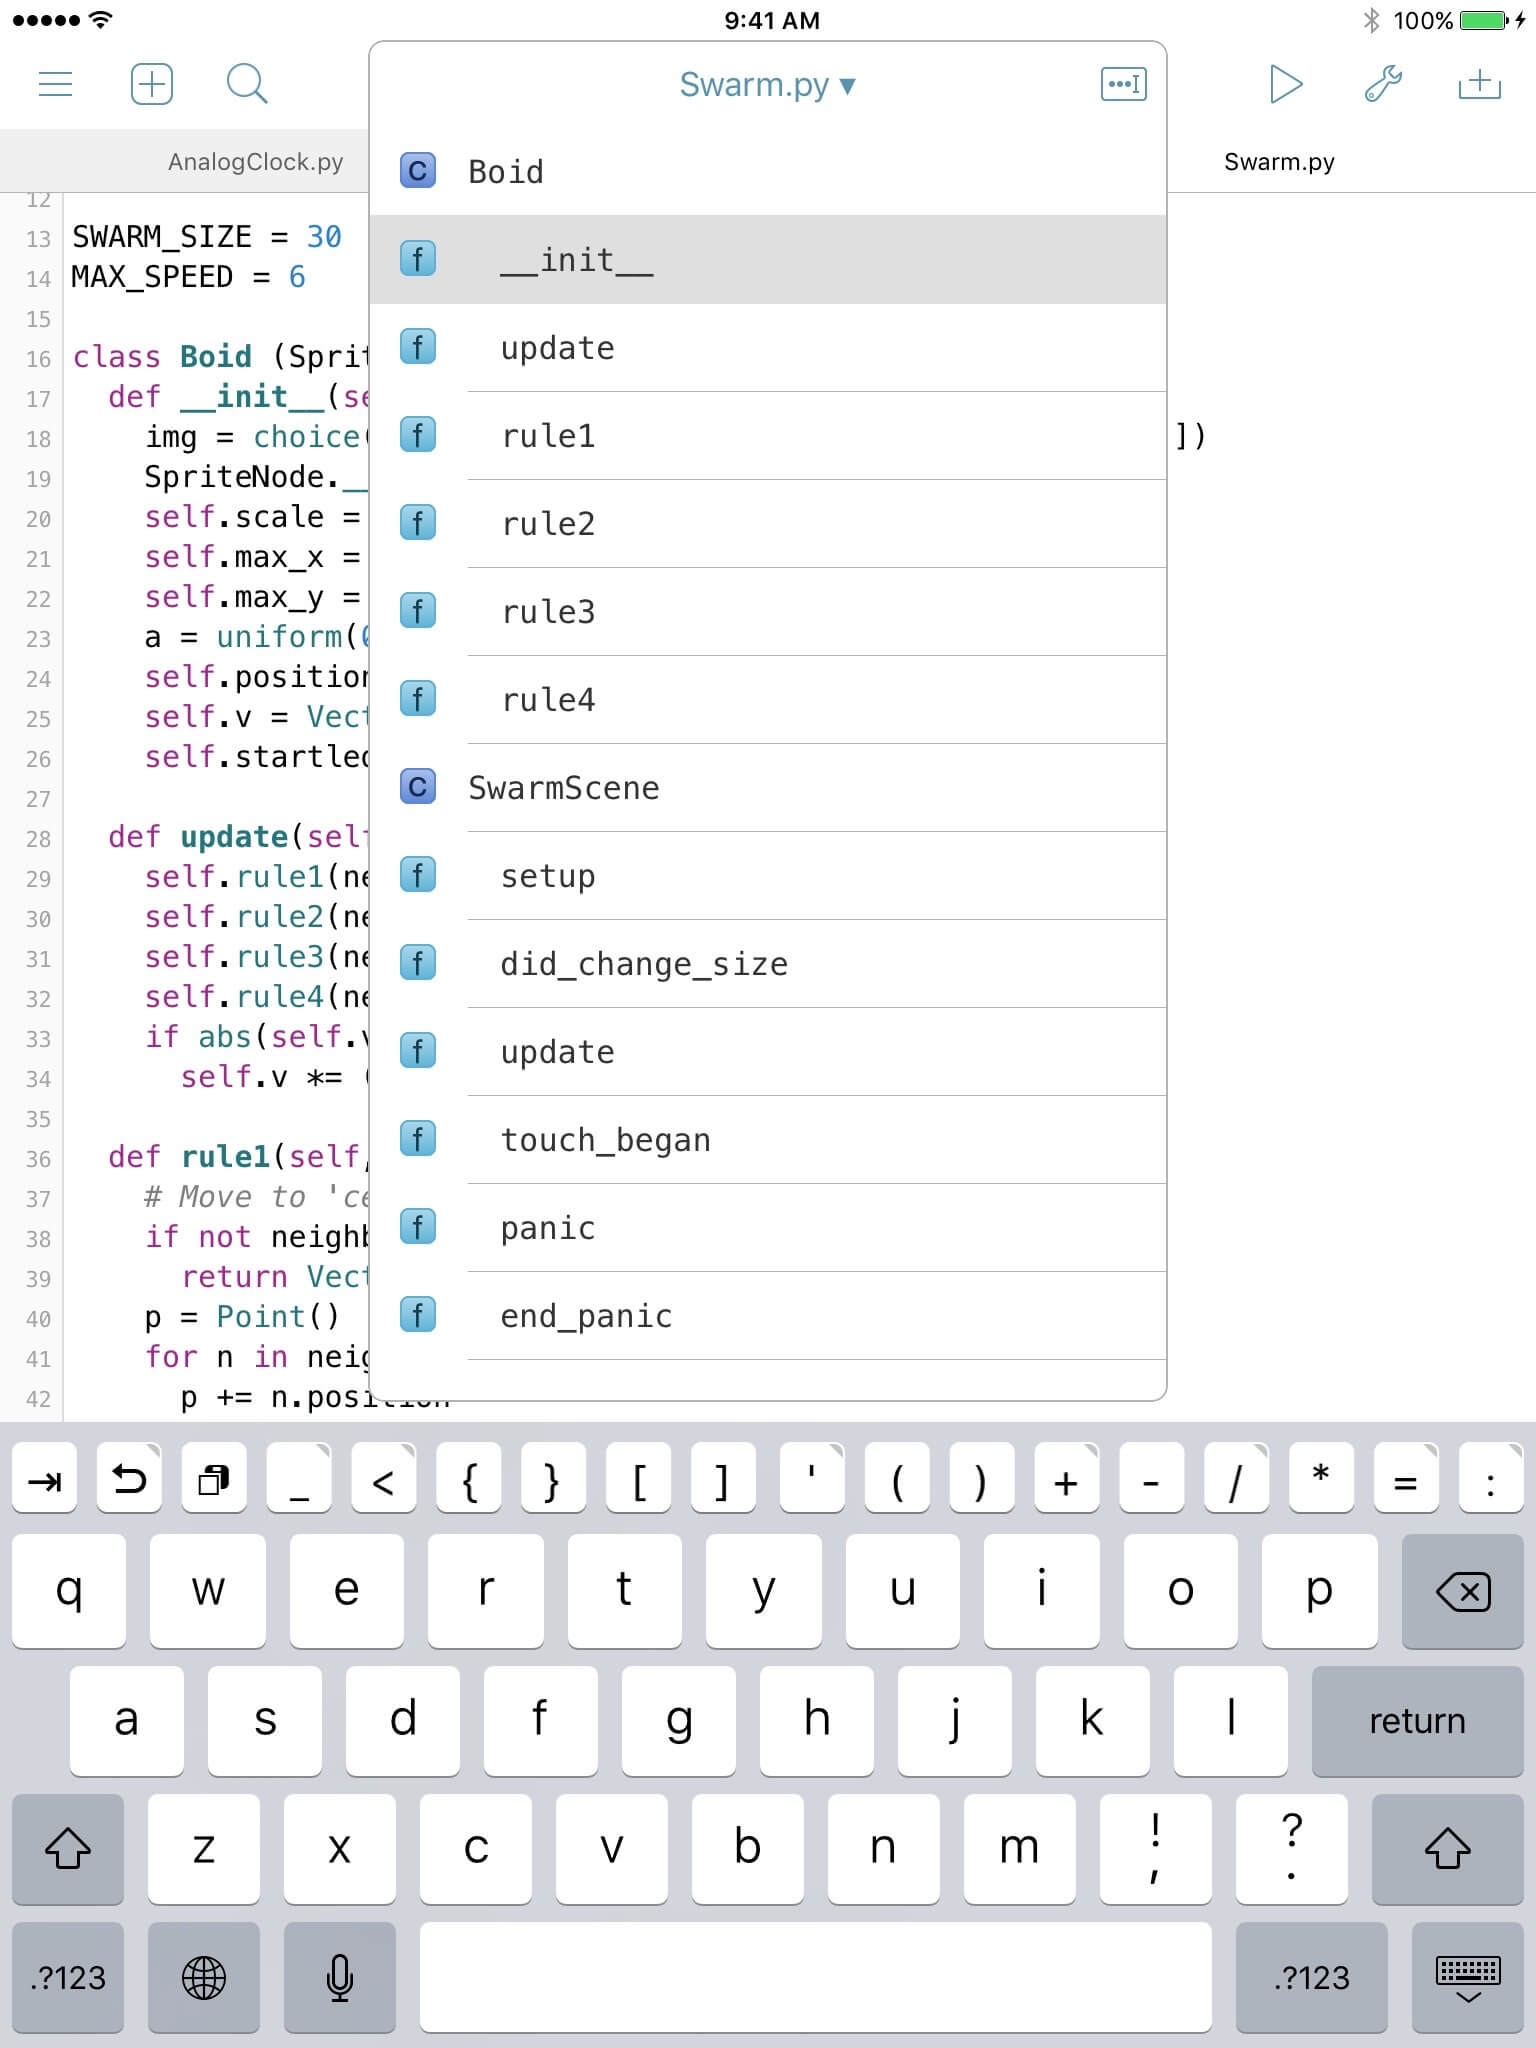The width and height of the screenshot is (1536, 2048).
Task: Open the hamburger sidebar menu
Action: [x=55, y=84]
